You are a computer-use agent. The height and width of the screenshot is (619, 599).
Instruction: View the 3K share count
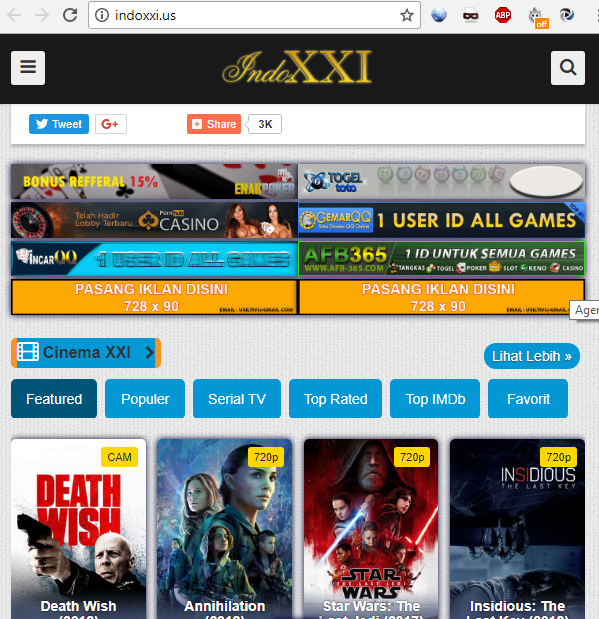click(265, 124)
